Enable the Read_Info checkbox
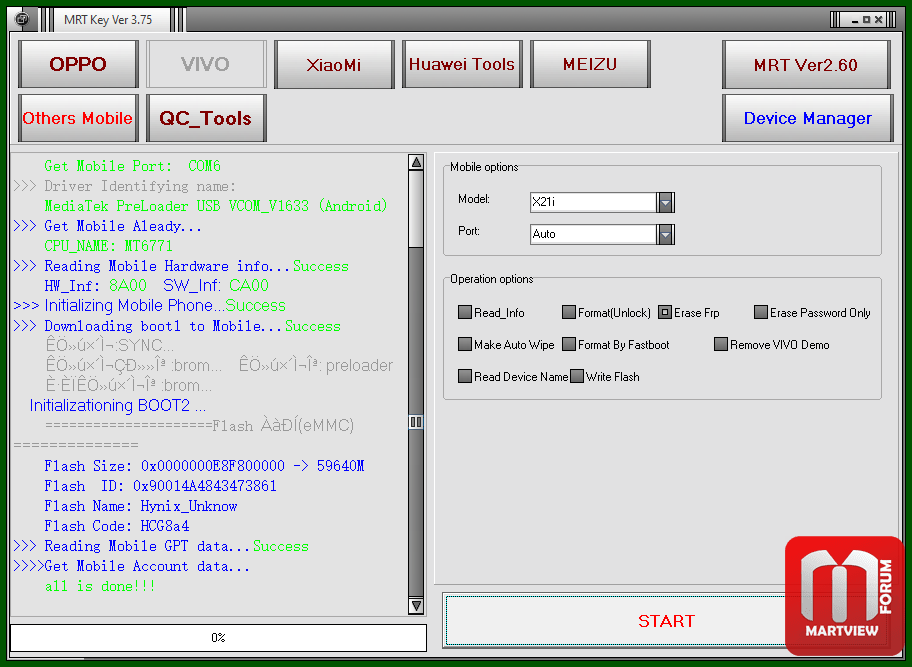Screen dimensions: 912x667 coord(465,313)
